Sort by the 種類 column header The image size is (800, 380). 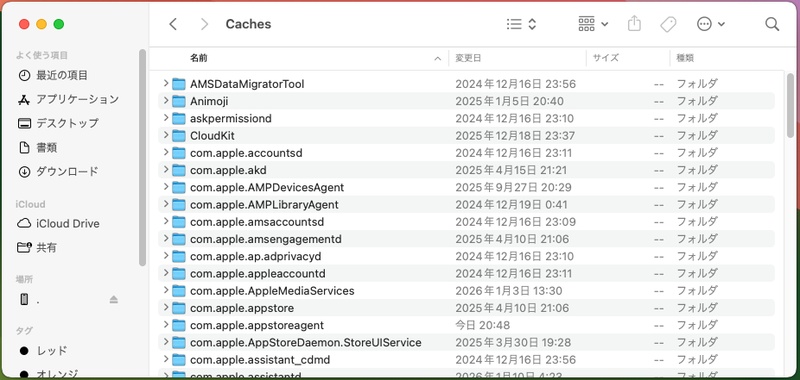pyautogui.click(x=685, y=58)
